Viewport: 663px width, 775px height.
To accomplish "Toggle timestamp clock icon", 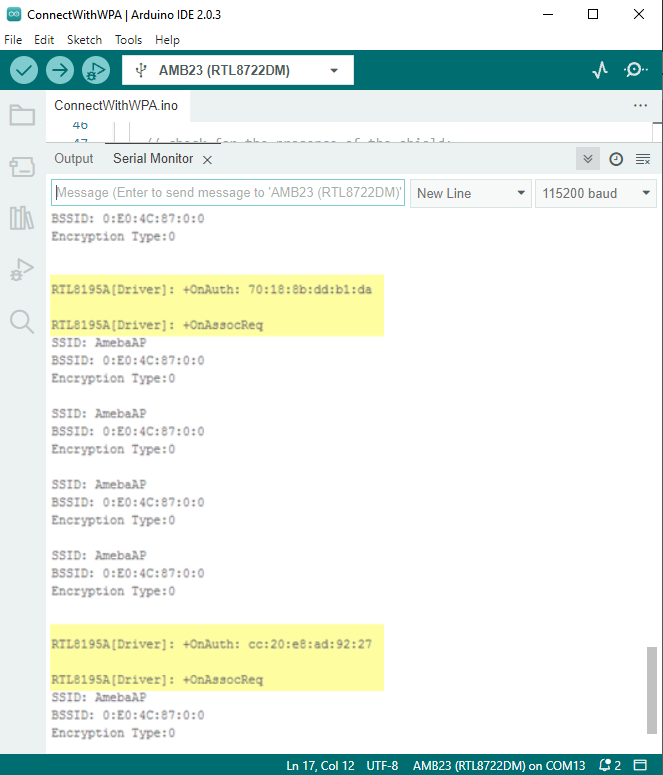I will point(616,159).
